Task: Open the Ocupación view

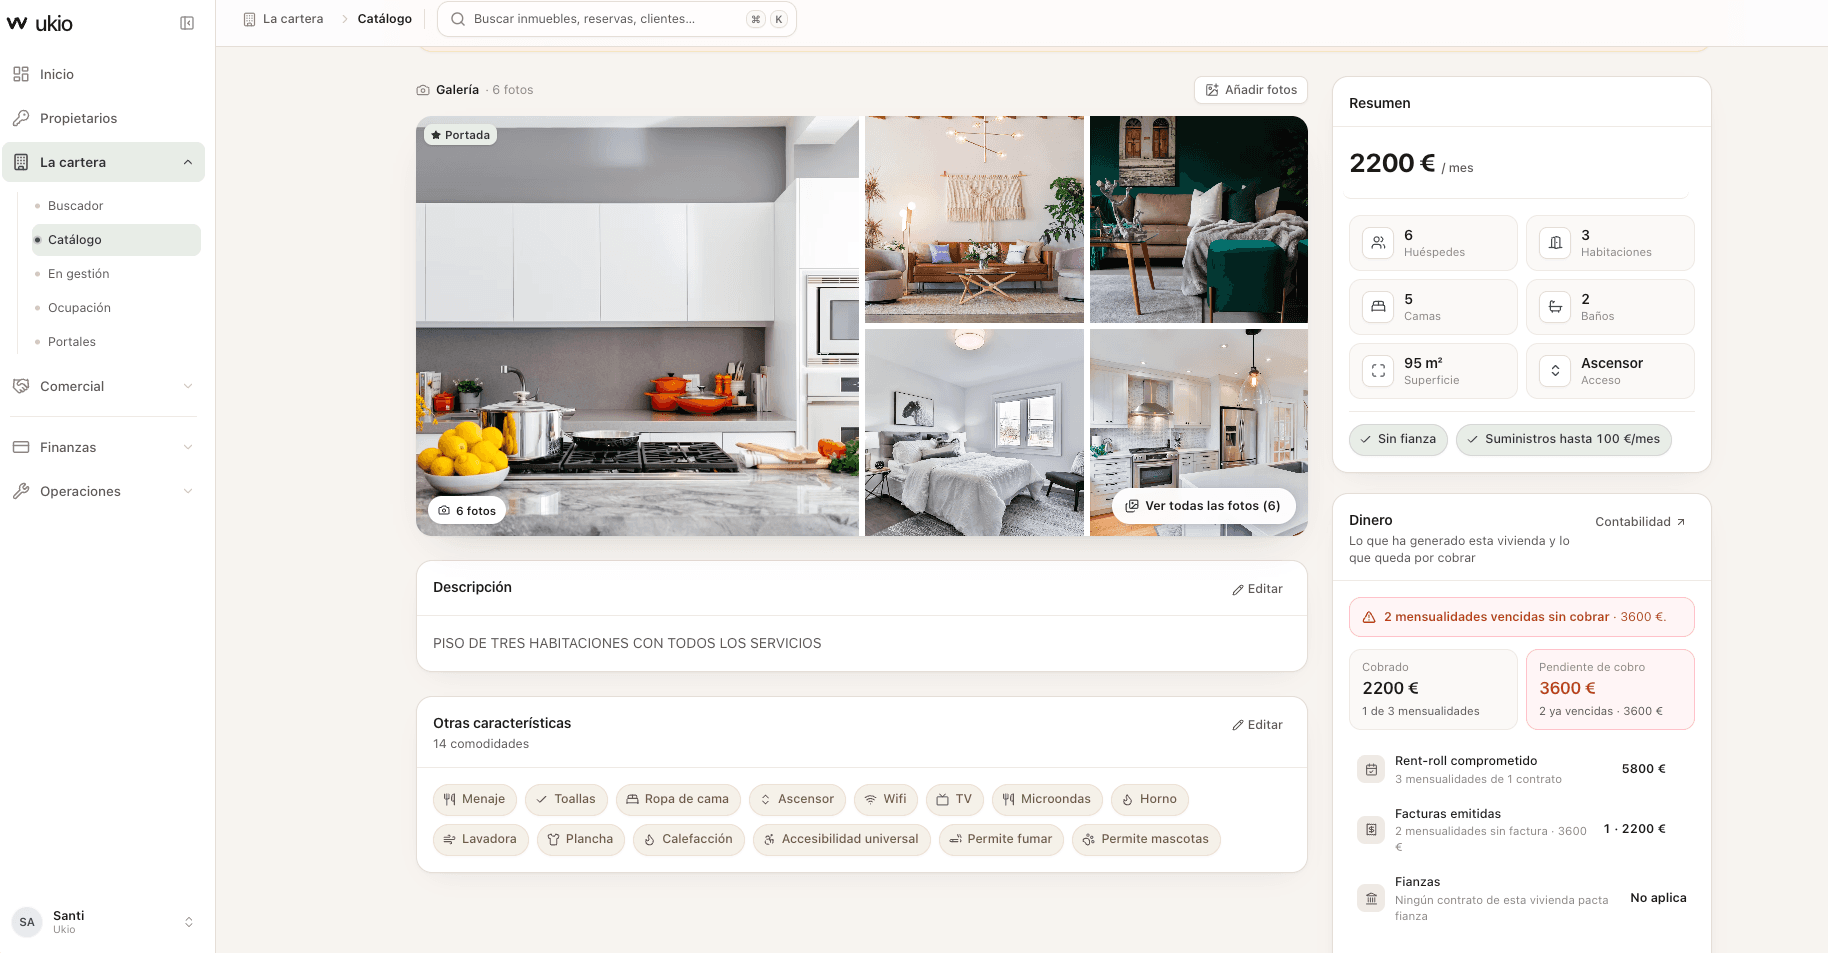Action: point(116,308)
